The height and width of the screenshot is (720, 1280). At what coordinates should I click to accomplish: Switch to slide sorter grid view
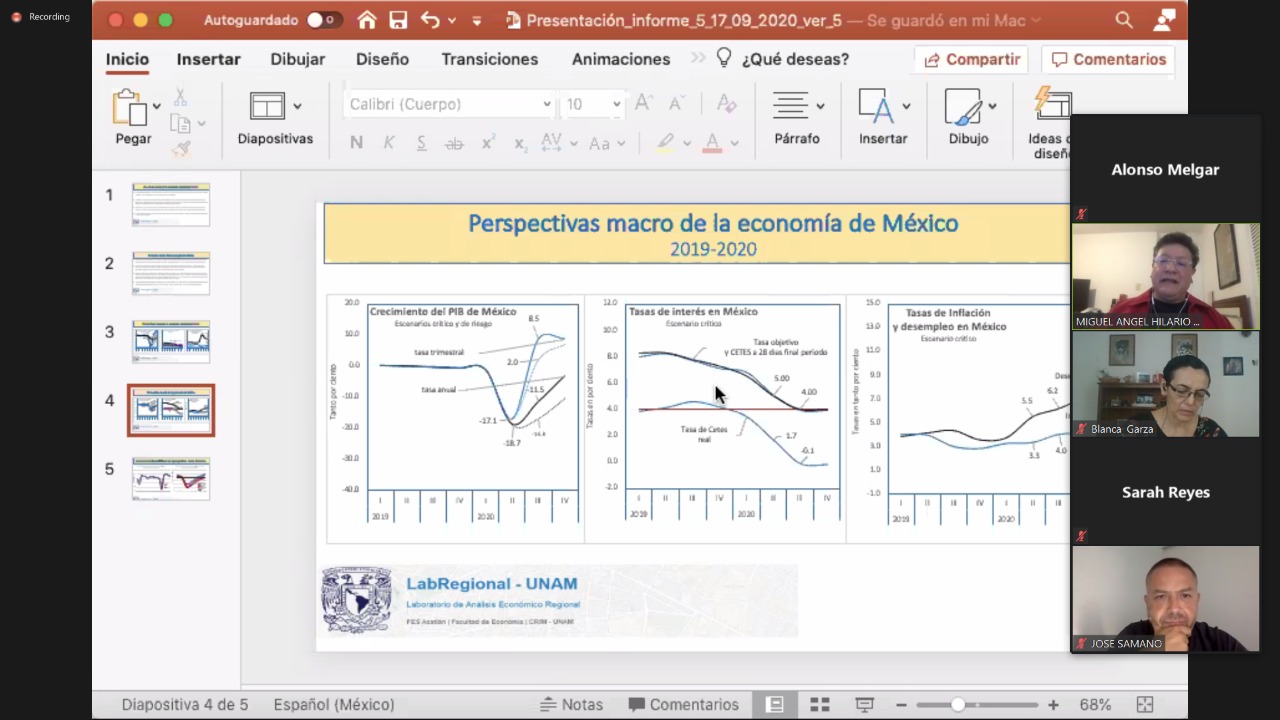click(x=819, y=705)
